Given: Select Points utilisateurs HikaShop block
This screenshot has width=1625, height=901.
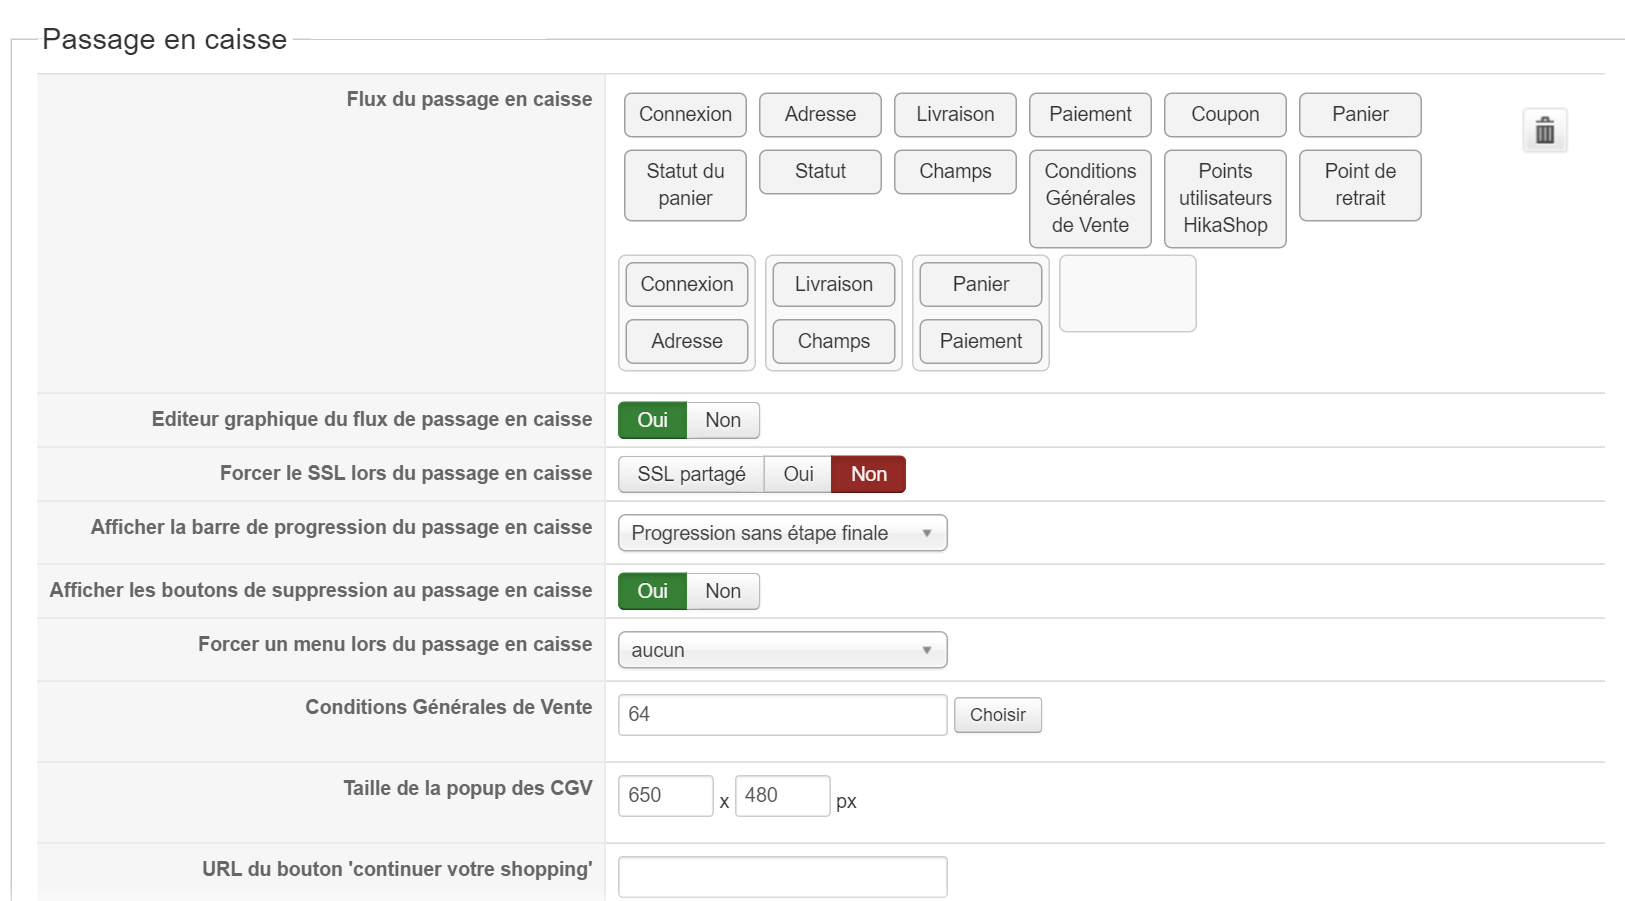Looking at the screenshot, I should (x=1225, y=198).
